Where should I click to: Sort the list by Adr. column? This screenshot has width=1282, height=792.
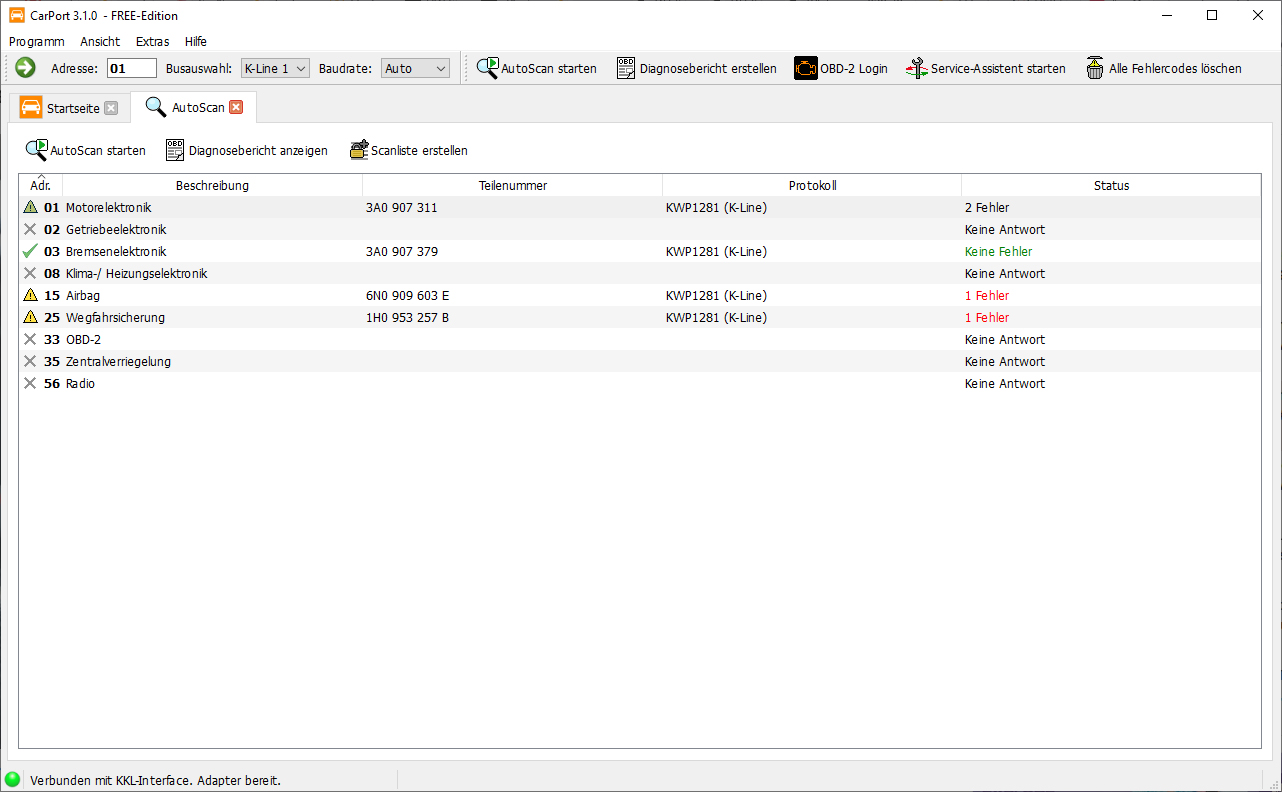(41, 185)
